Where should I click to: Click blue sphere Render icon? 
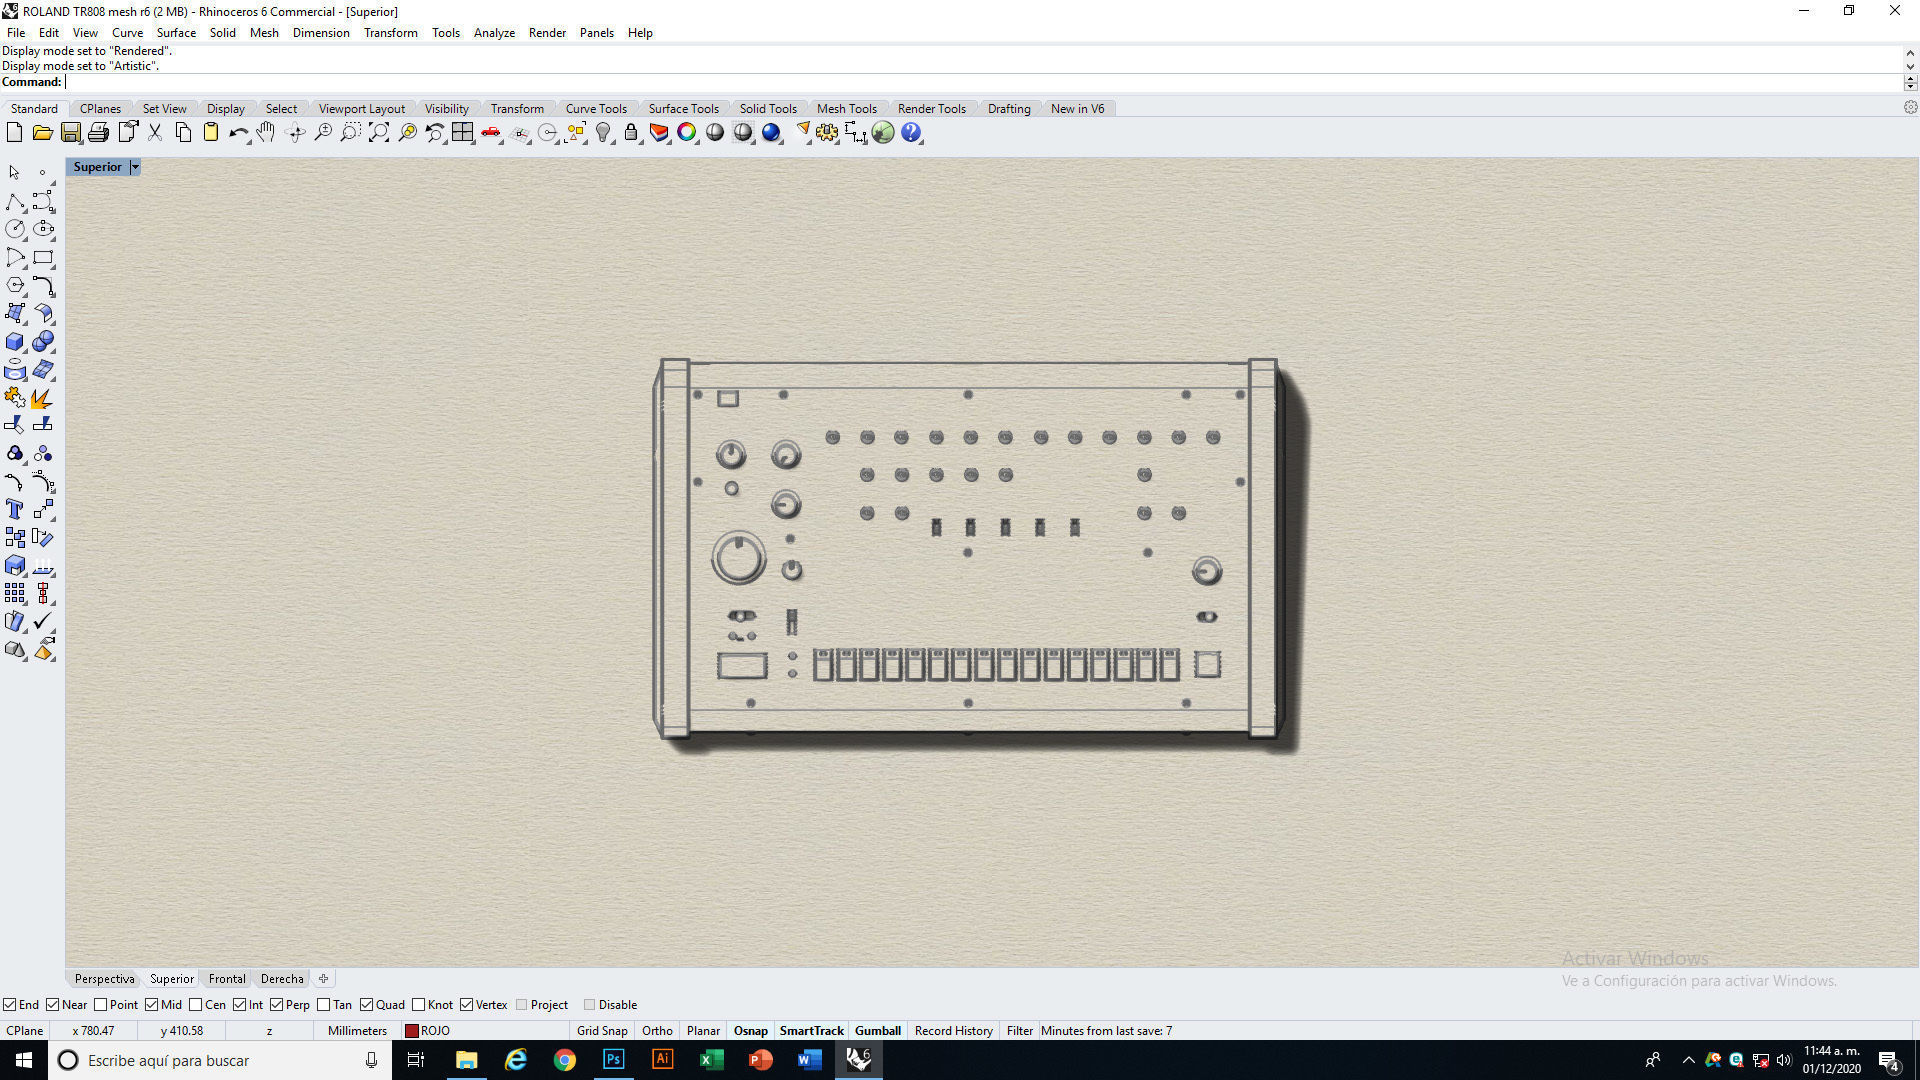coord(771,132)
